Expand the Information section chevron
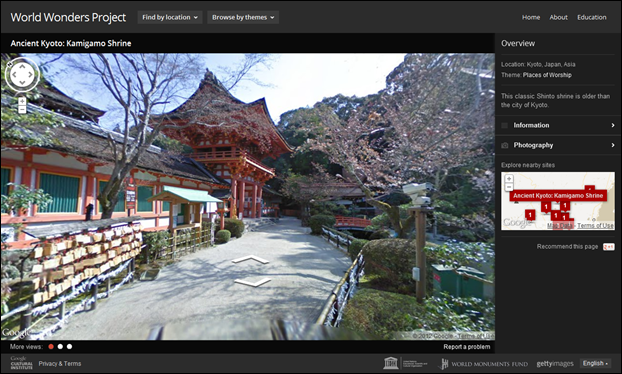The image size is (622, 374). pyautogui.click(x=613, y=125)
